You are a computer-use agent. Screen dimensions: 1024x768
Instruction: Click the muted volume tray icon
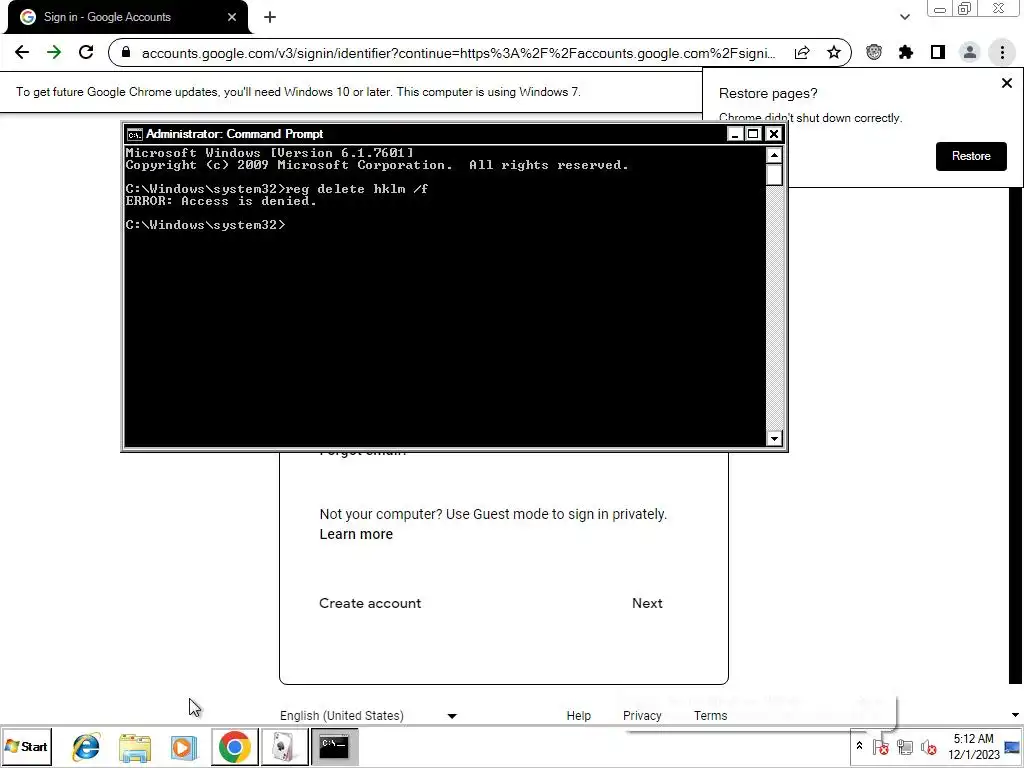click(x=928, y=746)
